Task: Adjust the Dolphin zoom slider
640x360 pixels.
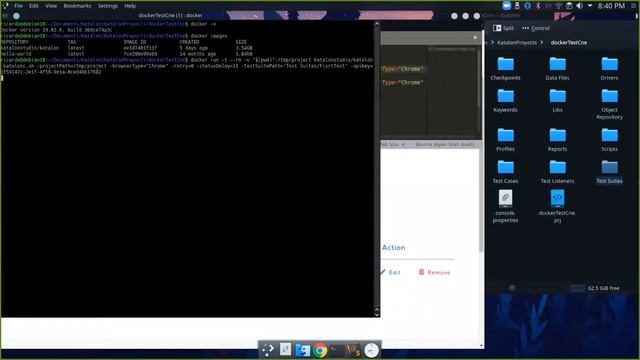Action: (512, 288)
